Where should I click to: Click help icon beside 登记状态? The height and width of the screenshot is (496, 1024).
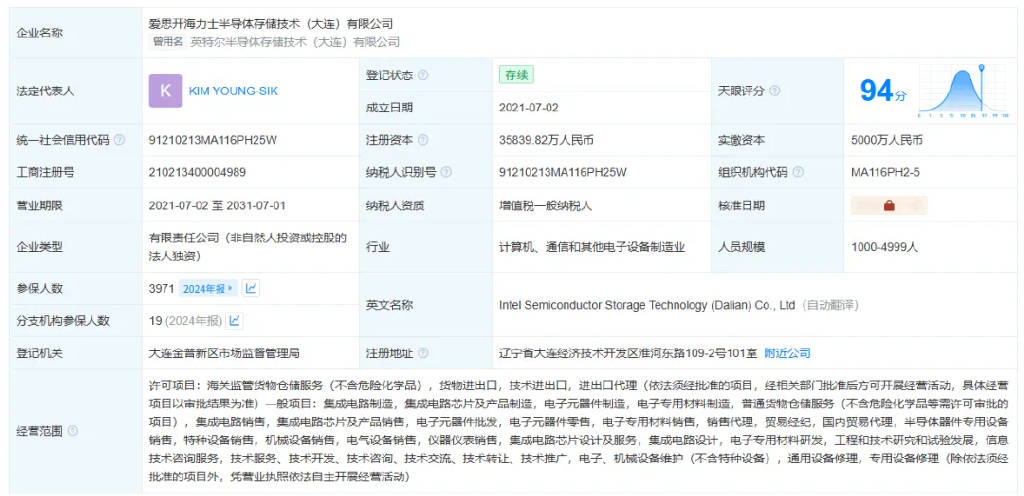(x=423, y=75)
